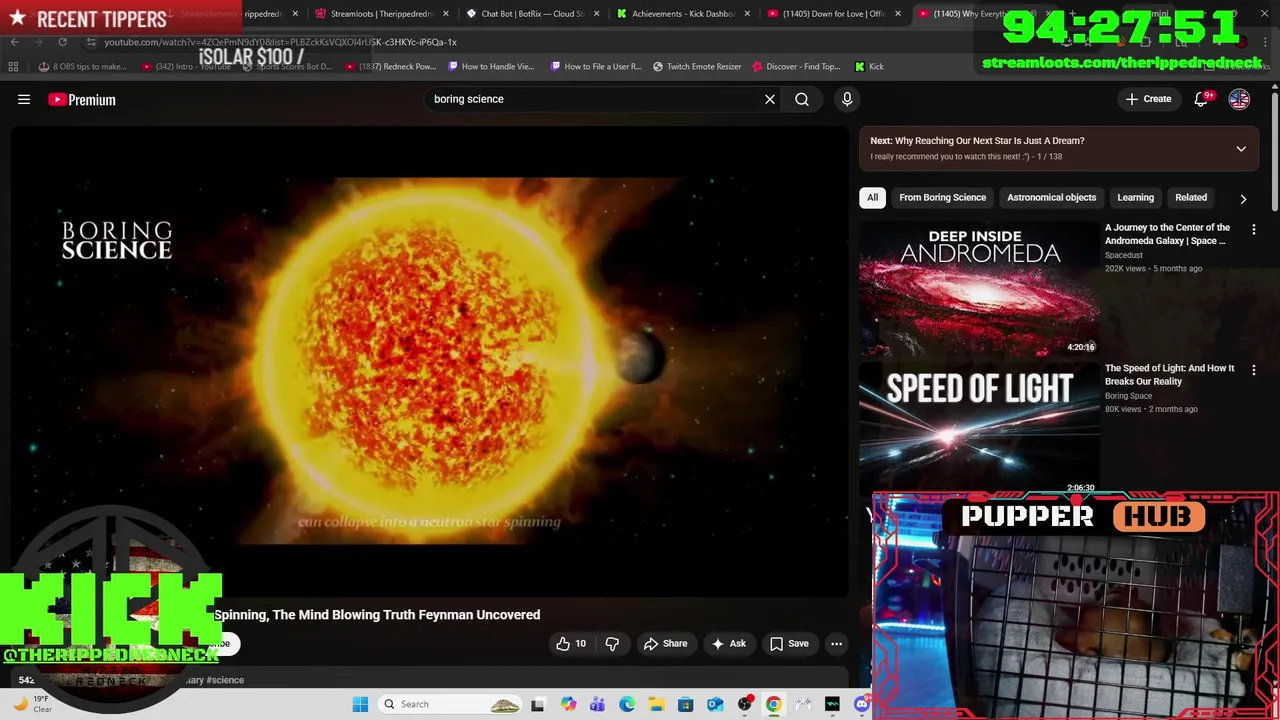Save the video to a playlist
1280x720 pixels.
pyautogui.click(x=788, y=644)
